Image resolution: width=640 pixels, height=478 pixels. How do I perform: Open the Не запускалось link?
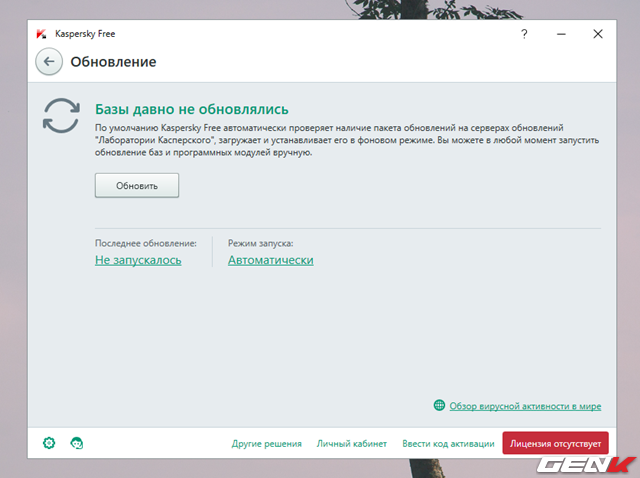click(138, 260)
